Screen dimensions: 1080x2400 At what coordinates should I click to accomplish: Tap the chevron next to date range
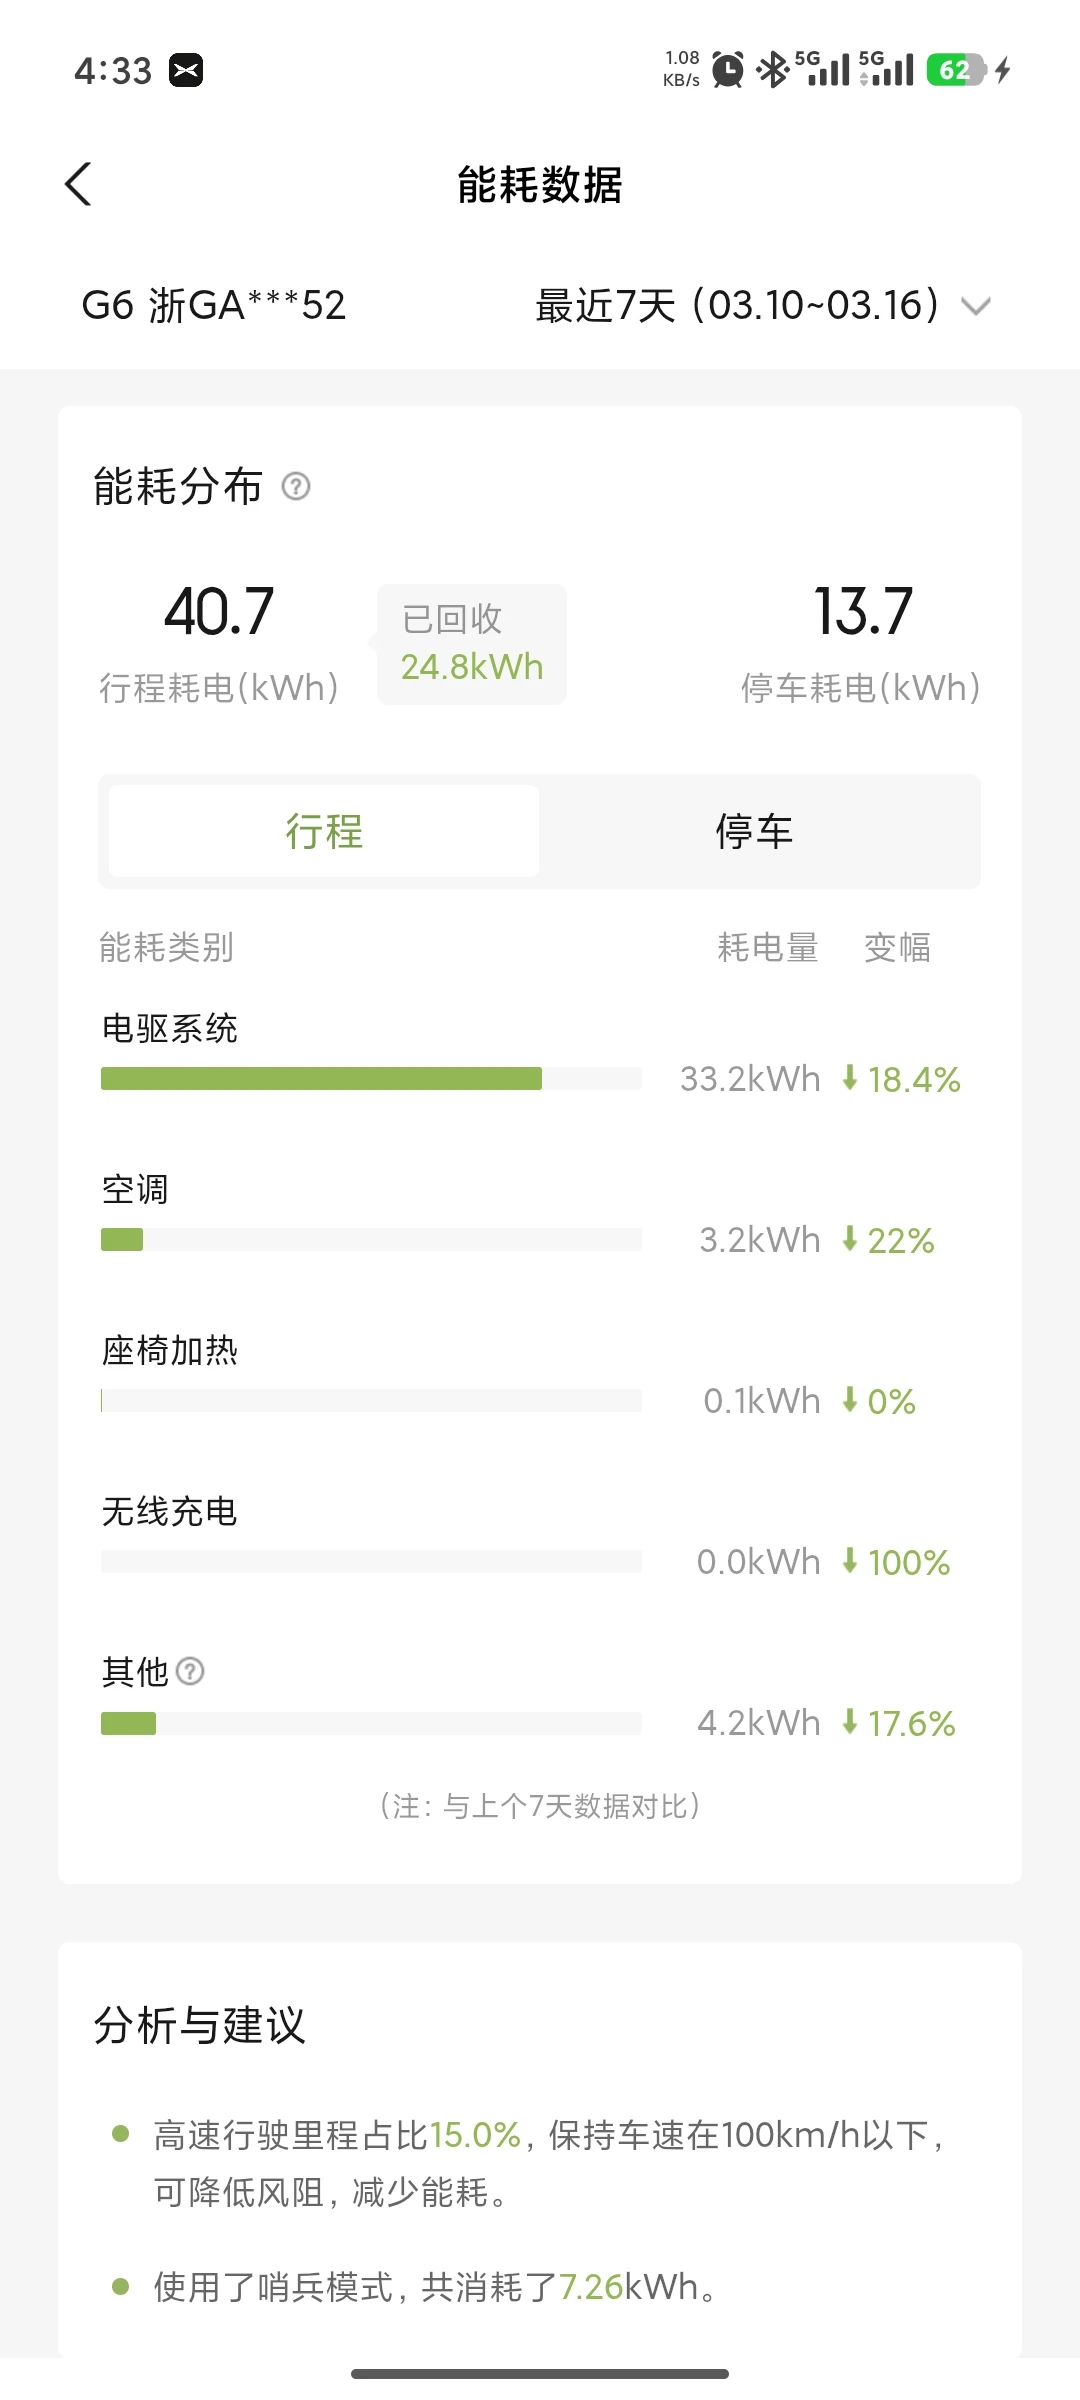click(976, 306)
